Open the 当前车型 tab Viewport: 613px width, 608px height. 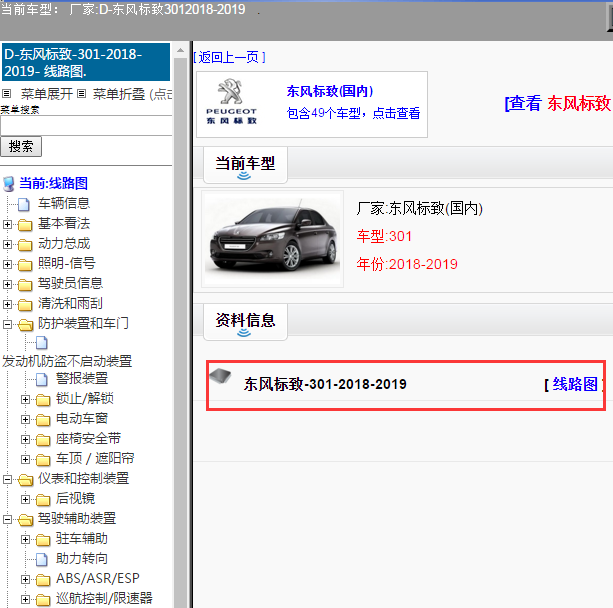click(245, 165)
